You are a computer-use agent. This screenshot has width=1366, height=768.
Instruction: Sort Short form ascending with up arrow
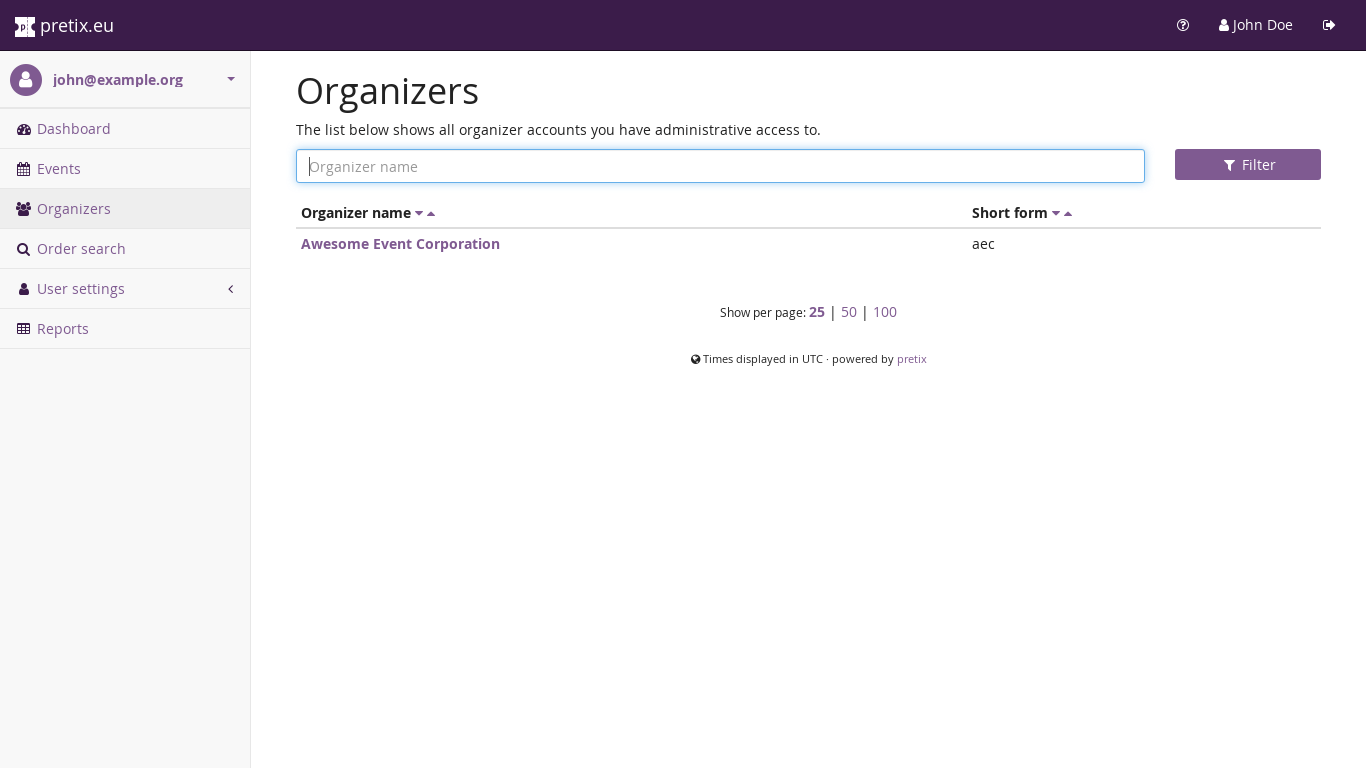coord(1068,214)
